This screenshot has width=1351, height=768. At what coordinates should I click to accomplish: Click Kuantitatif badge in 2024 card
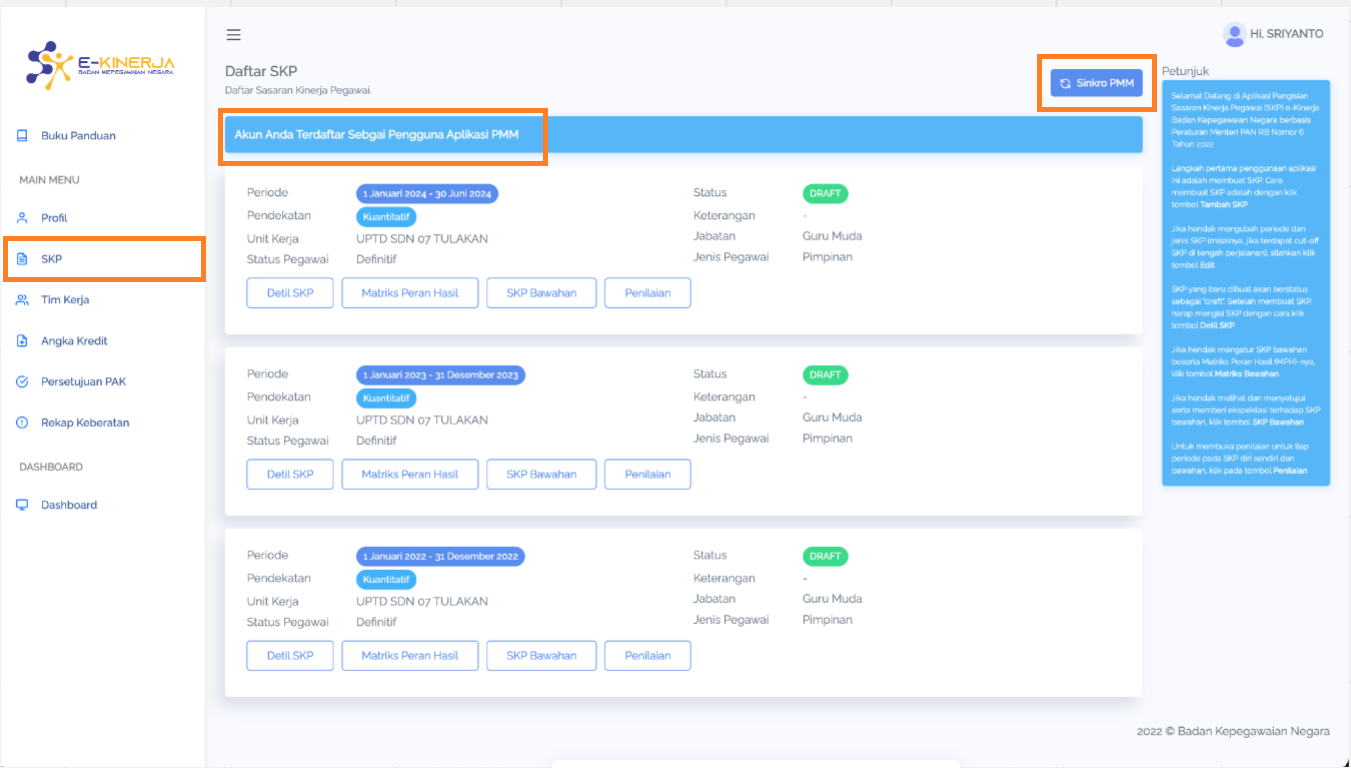(x=386, y=216)
